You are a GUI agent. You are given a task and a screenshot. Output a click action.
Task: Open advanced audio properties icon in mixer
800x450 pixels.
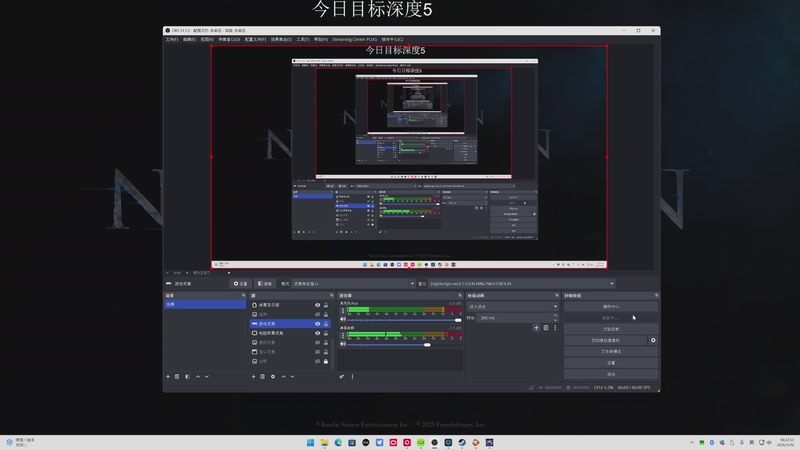(342, 377)
